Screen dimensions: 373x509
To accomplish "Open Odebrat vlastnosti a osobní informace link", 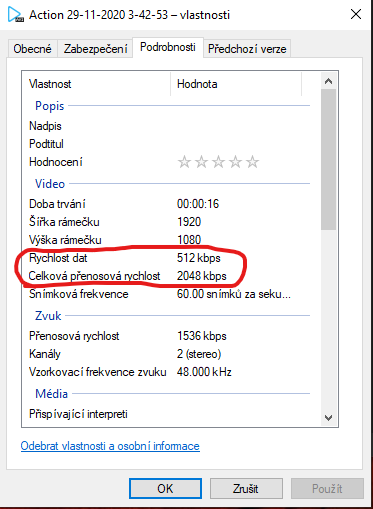I will (110, 446).
